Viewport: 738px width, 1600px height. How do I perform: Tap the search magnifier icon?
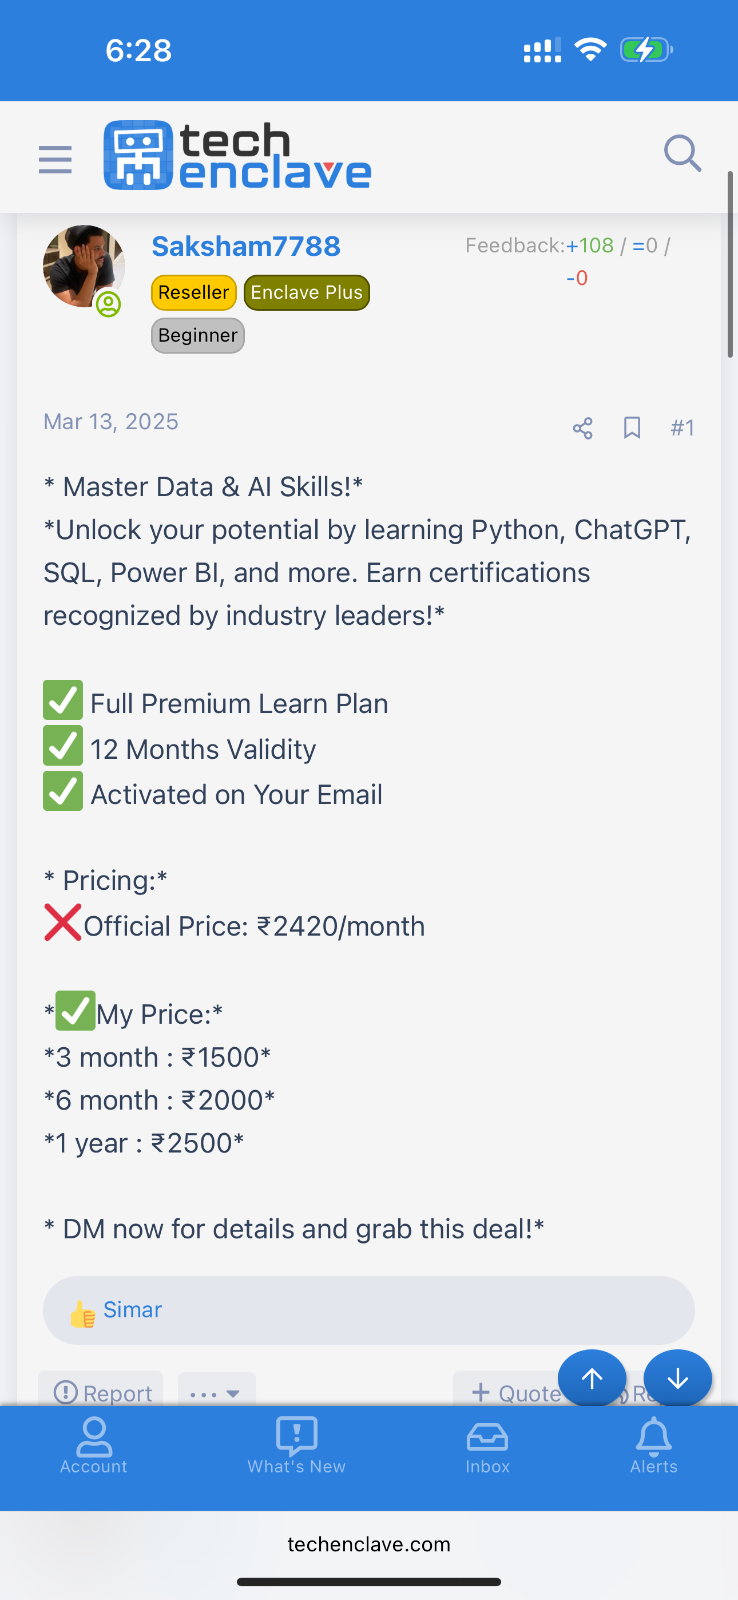tap(682, 154)
